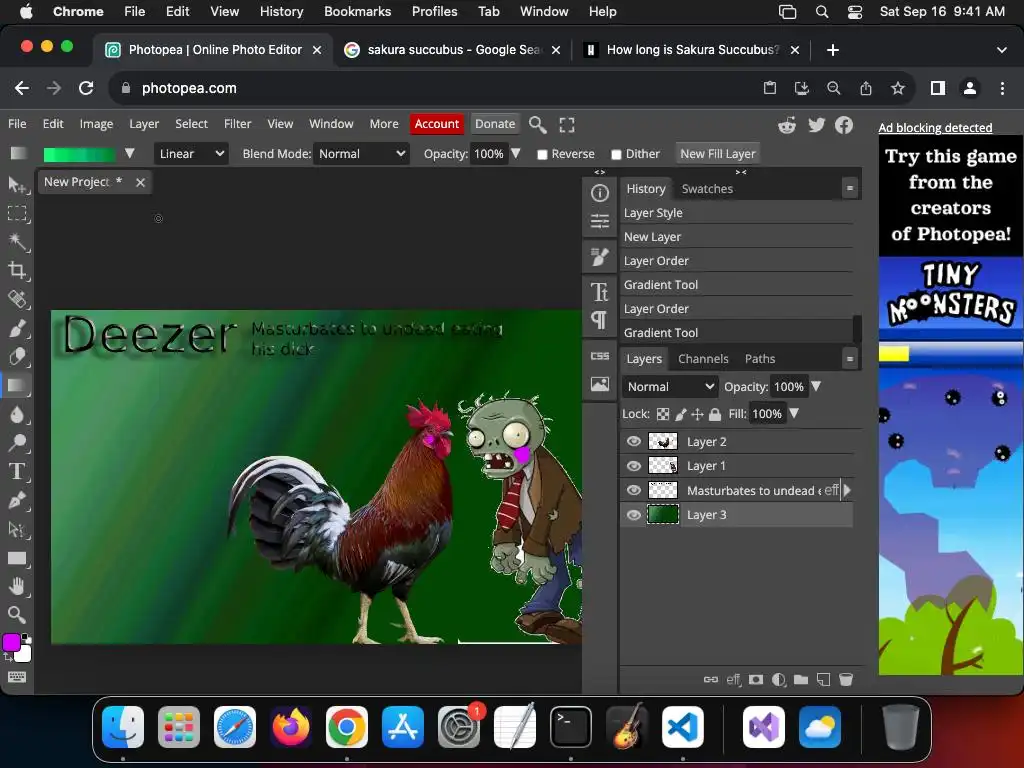Open Photopea's Reddit page icon
Image resolution: width=1024 pixels, height=768 pixels.
(x=787, y=125)
